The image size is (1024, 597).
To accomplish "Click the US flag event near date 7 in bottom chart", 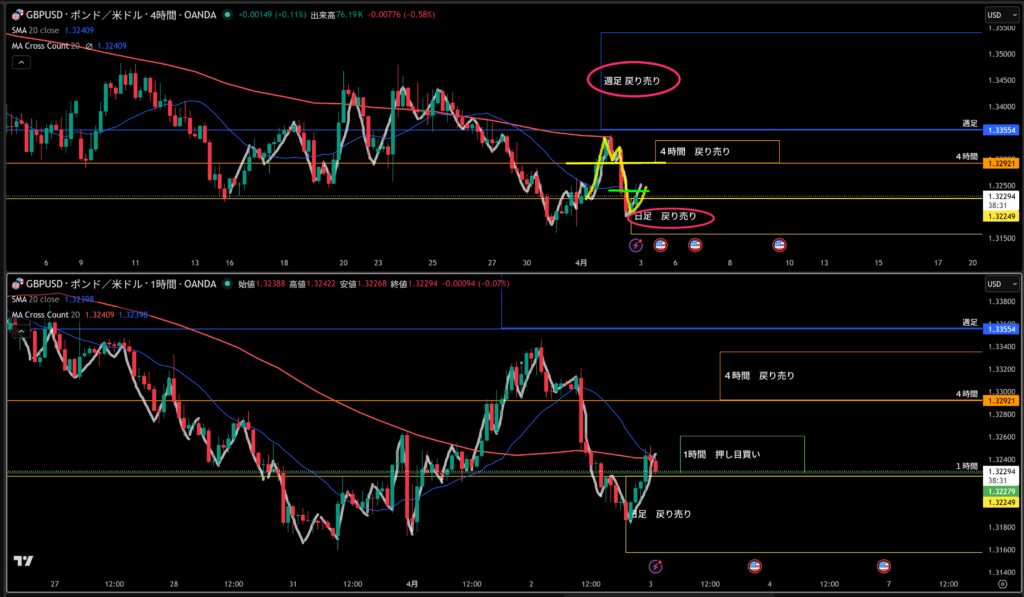I will [884, 566].
